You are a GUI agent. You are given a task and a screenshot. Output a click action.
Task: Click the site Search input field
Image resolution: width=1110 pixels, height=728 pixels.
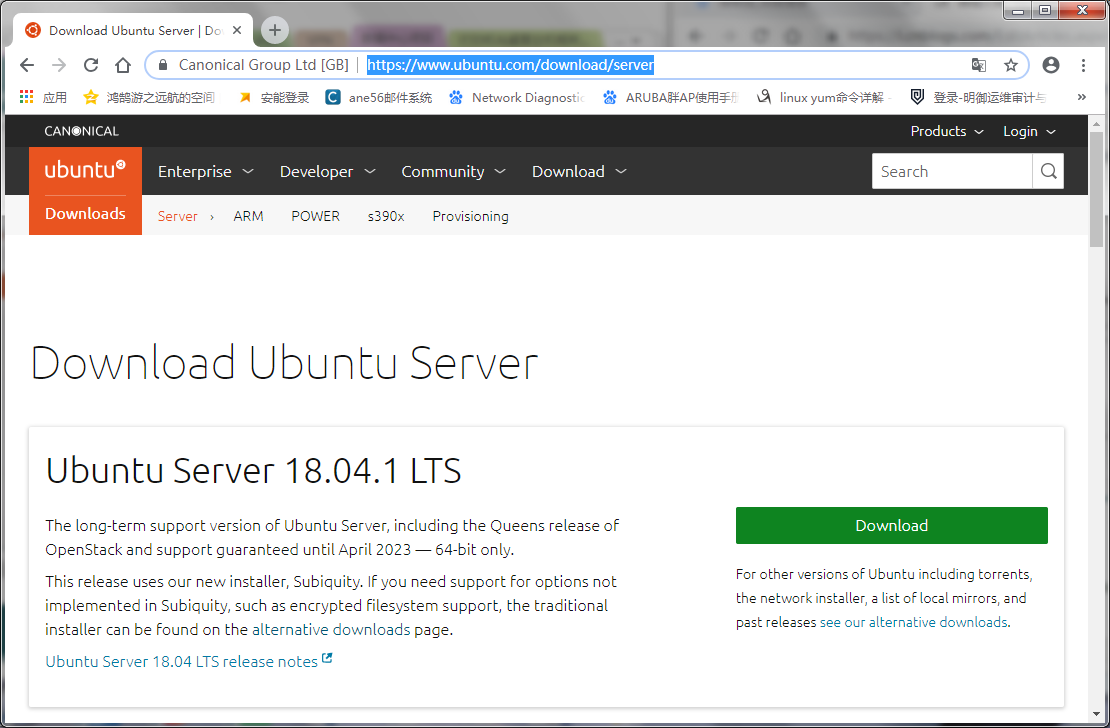click(952, 171)
